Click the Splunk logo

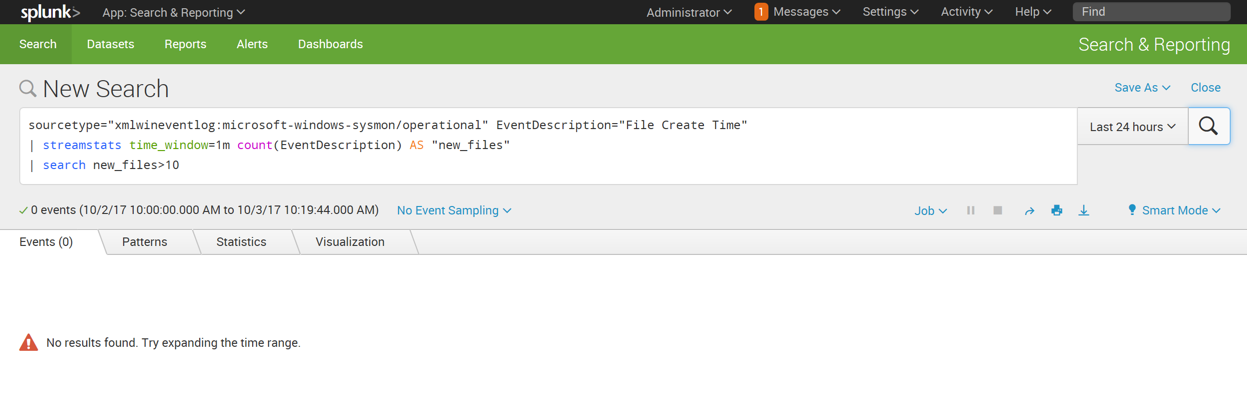point(50,12)
